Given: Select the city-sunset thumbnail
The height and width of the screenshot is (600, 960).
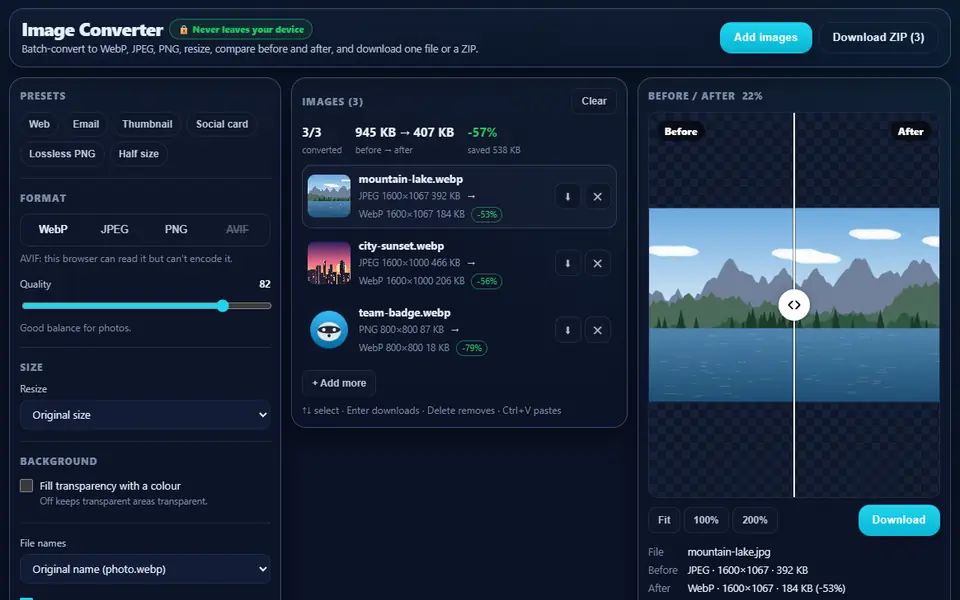Looking at the screenshot, I should [x=329, y=263].
